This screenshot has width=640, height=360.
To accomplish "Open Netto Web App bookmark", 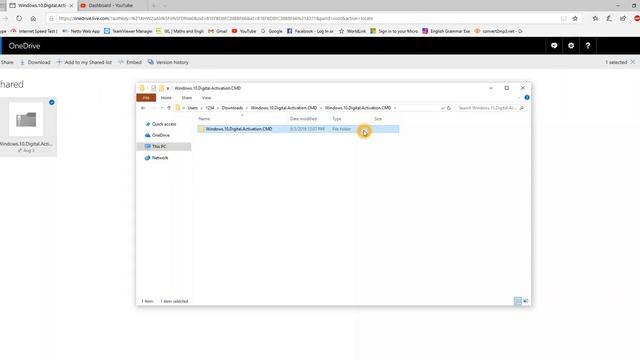I will (81, 31).
